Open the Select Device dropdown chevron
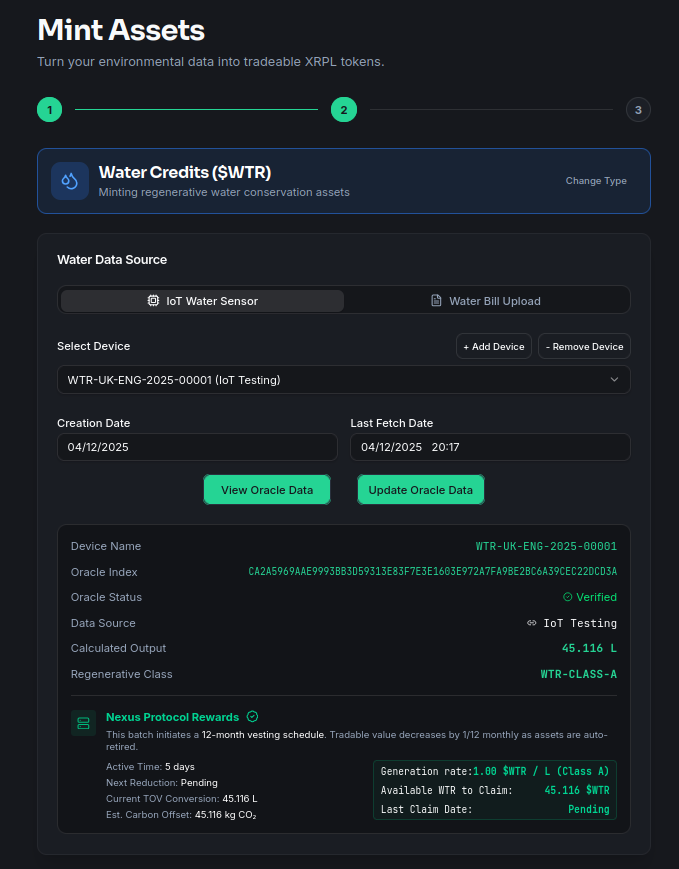 (x=614, y=380)
